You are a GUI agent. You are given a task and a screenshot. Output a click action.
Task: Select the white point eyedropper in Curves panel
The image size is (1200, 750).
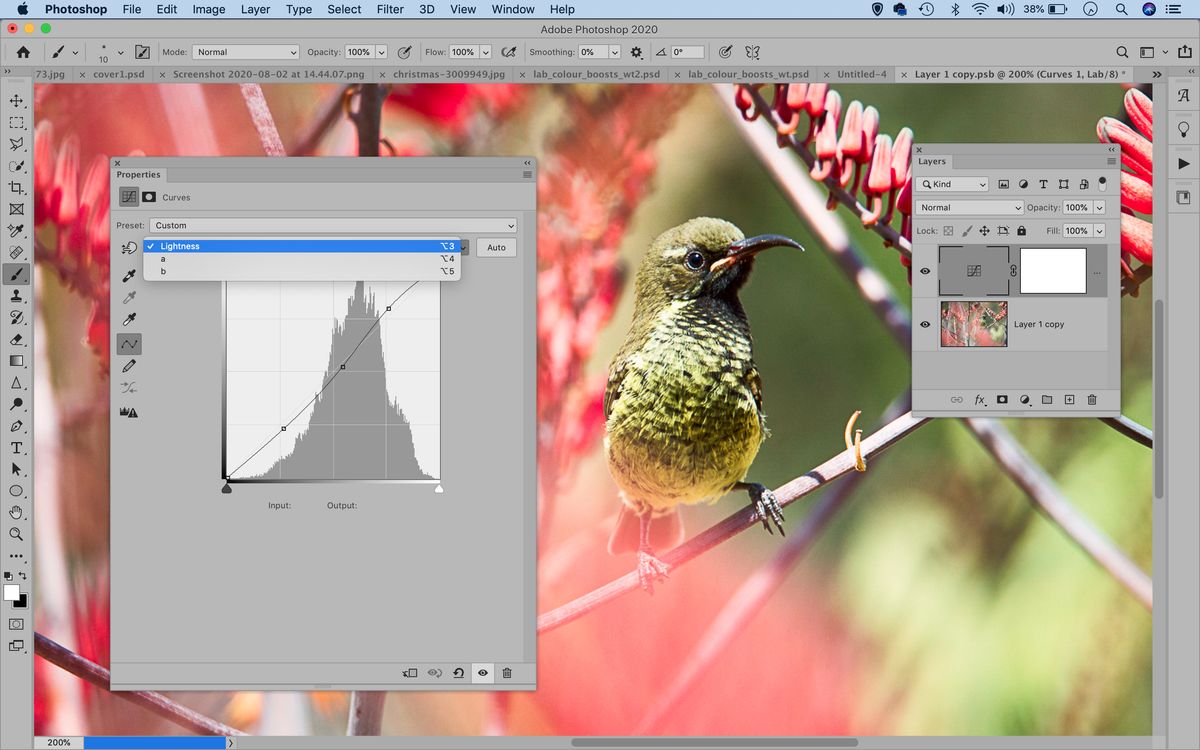(129, 317)
